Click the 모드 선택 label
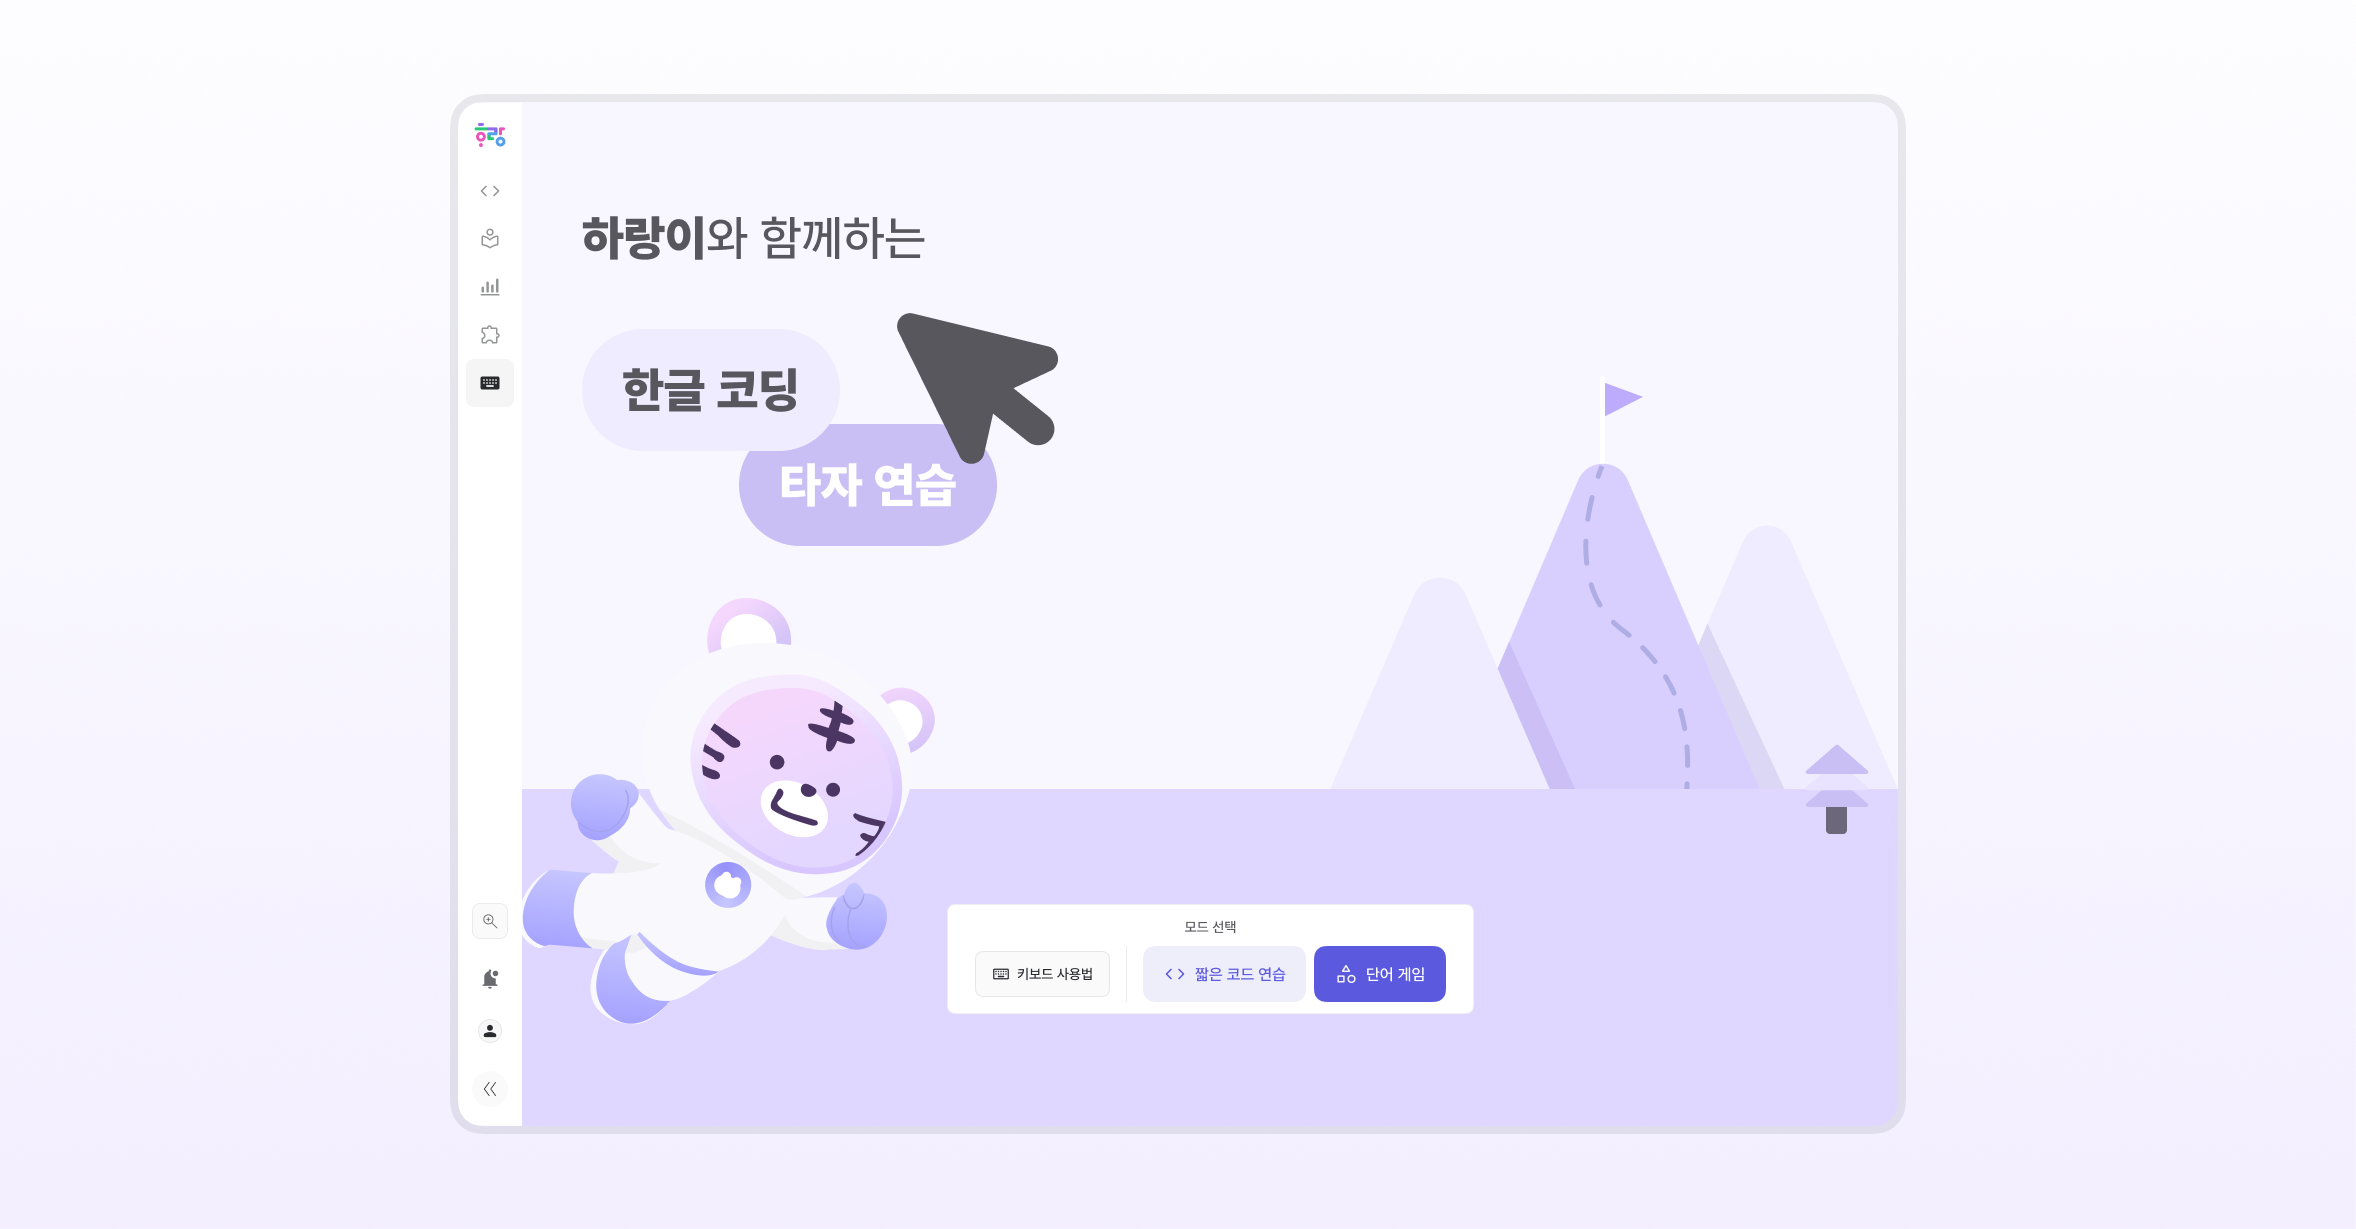The height and width of the screenshot is (1229, 2356). pyautogui.click(x=1210, y=927)
